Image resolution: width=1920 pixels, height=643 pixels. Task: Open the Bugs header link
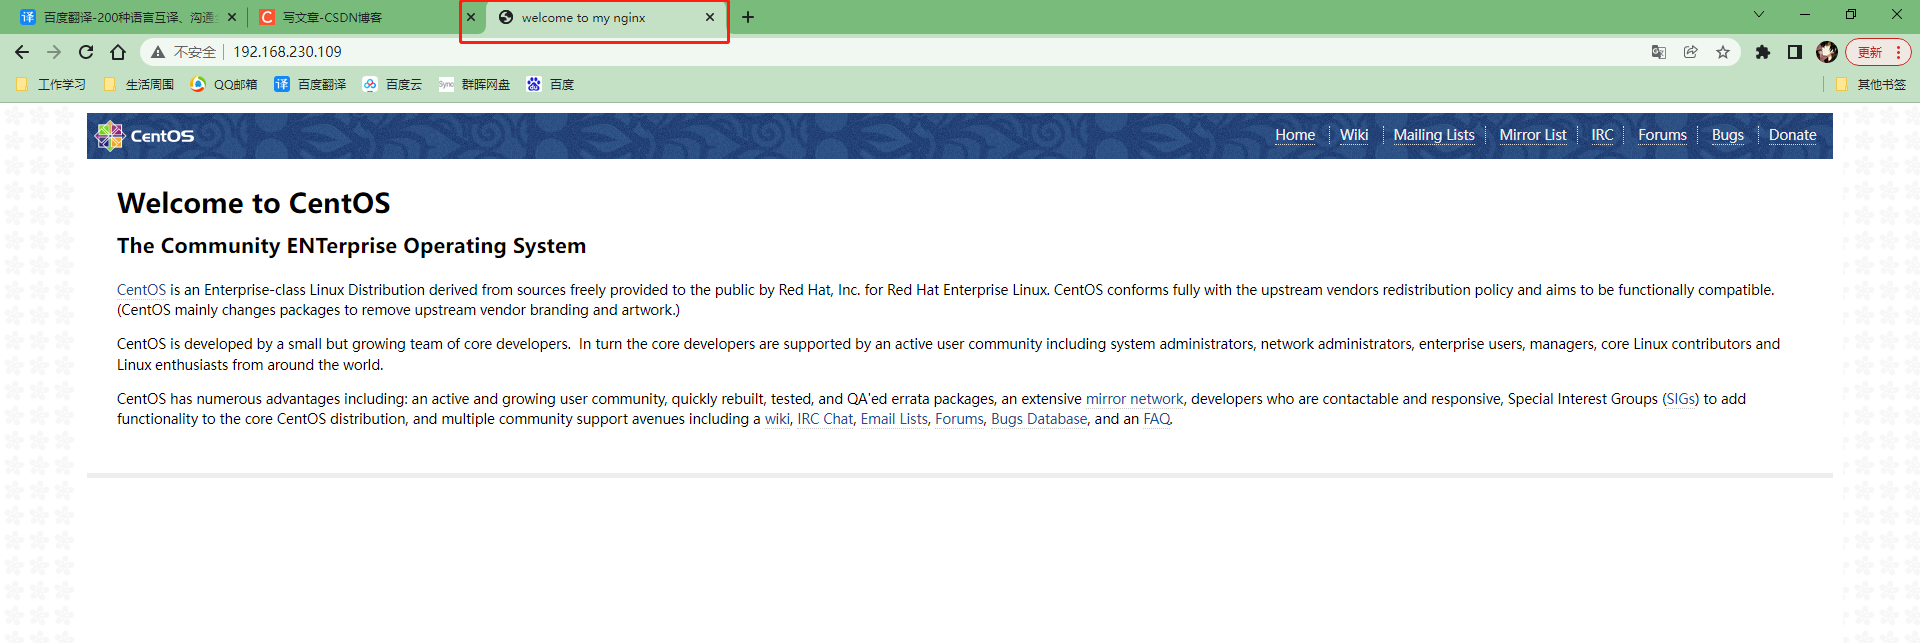coord(1727,135)
